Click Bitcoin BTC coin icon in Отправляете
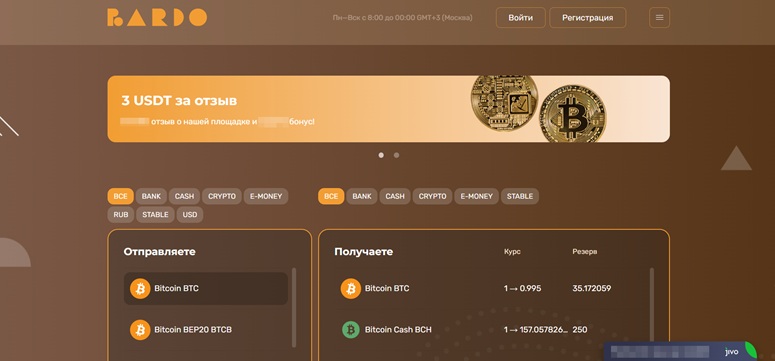775x361 pixels. tap(140, 288)
